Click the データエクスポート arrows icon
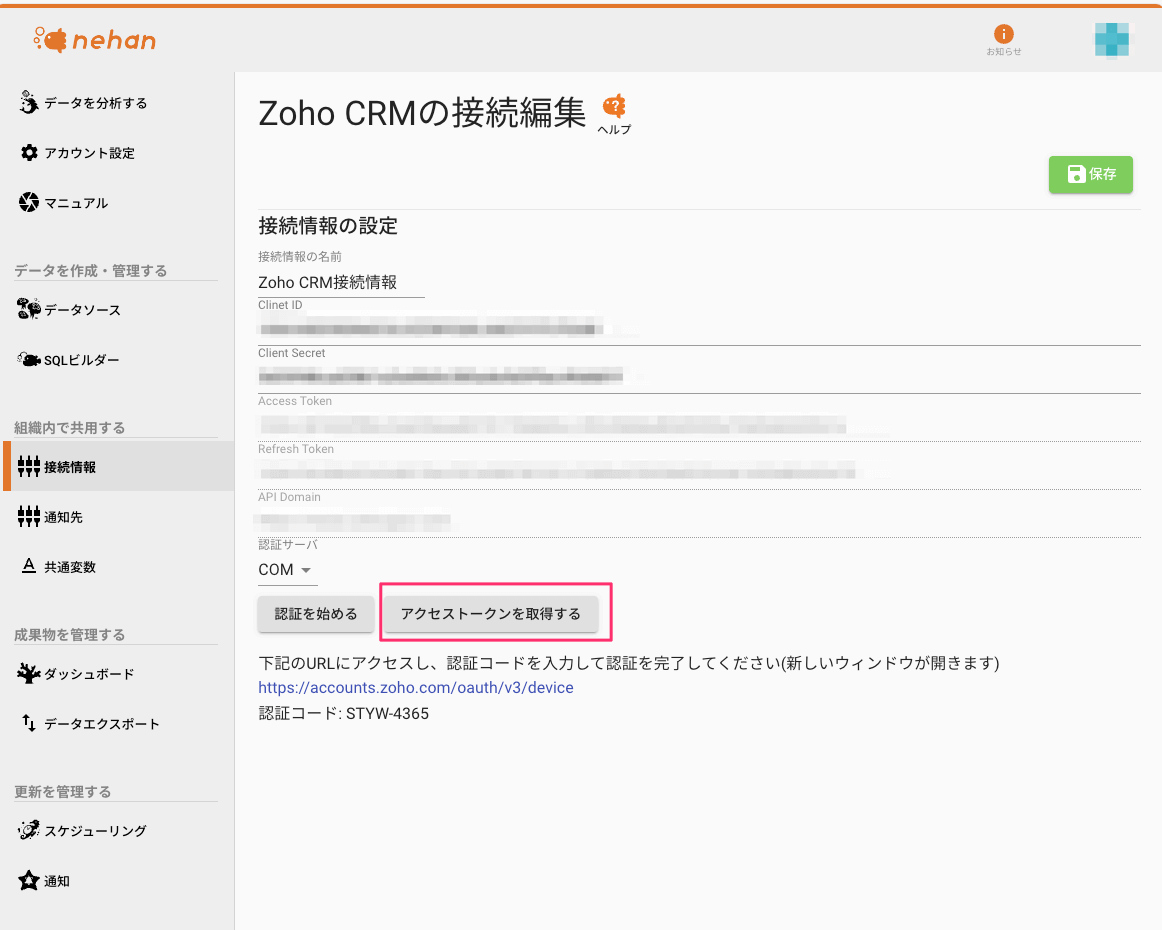 pos(29,723)
